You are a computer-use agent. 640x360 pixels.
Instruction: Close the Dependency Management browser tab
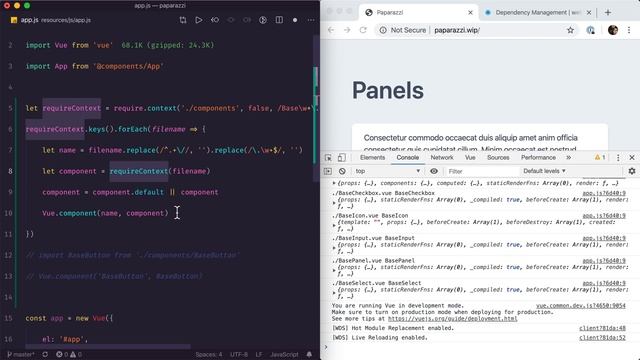tap(589, 13)
